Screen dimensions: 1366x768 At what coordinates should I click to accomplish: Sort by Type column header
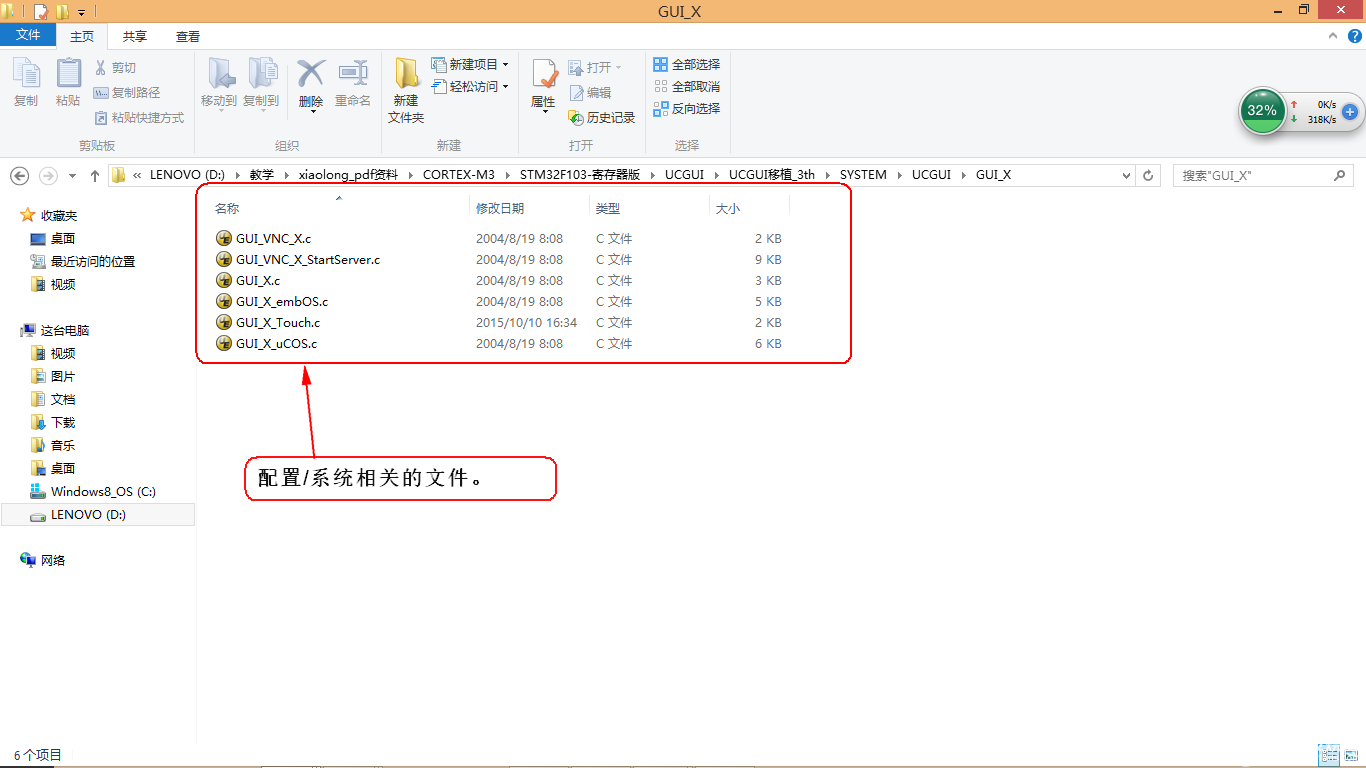608,208
